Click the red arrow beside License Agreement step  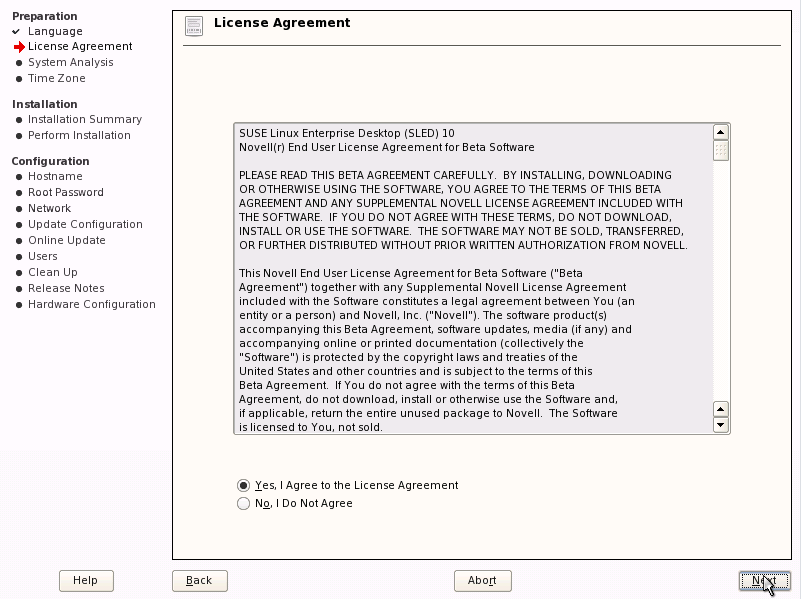[x=19, y=47]
